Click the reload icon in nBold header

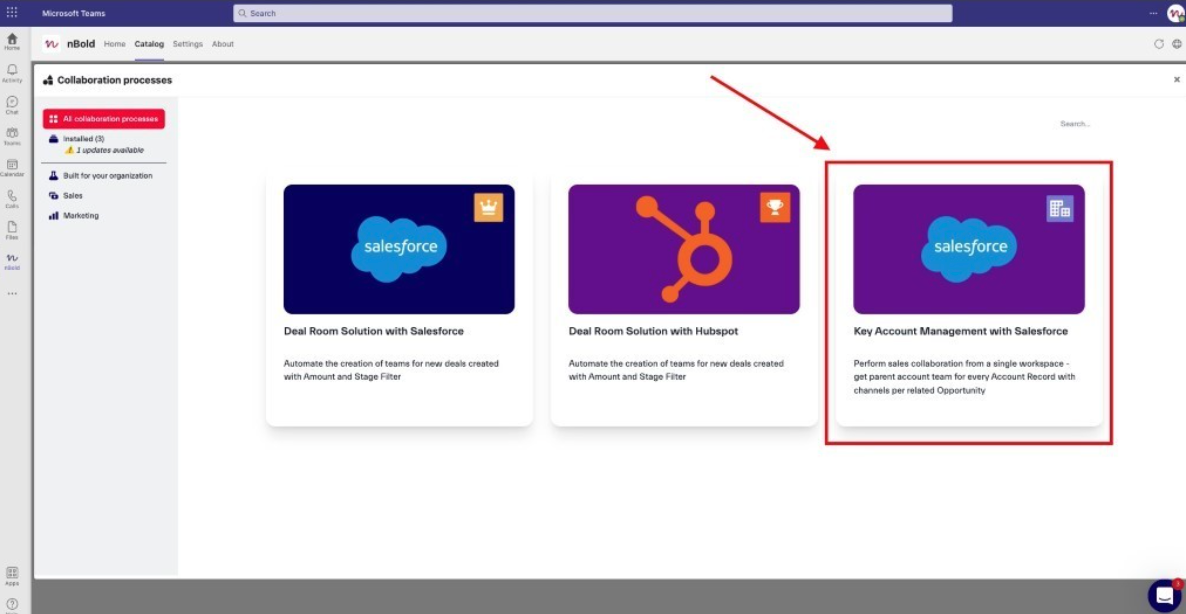click(1159, 44)
